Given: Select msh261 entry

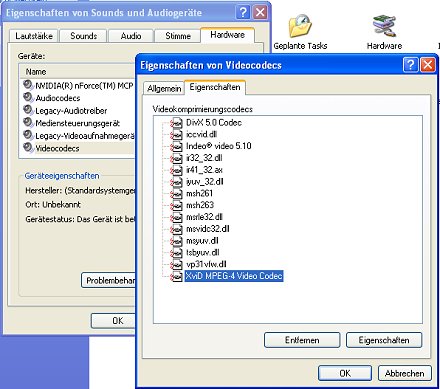Looking at the screenshot, I should coord(199,194).
